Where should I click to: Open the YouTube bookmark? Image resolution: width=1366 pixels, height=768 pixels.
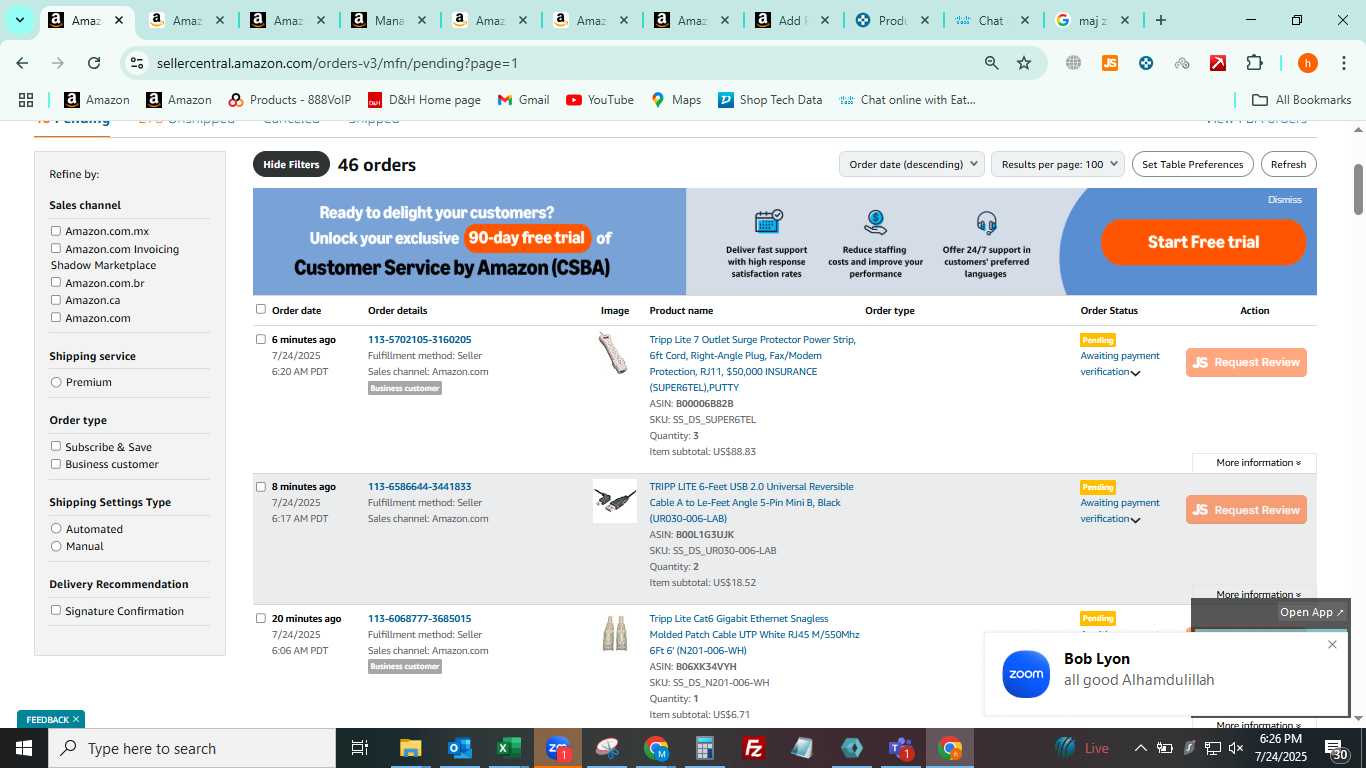599,100
